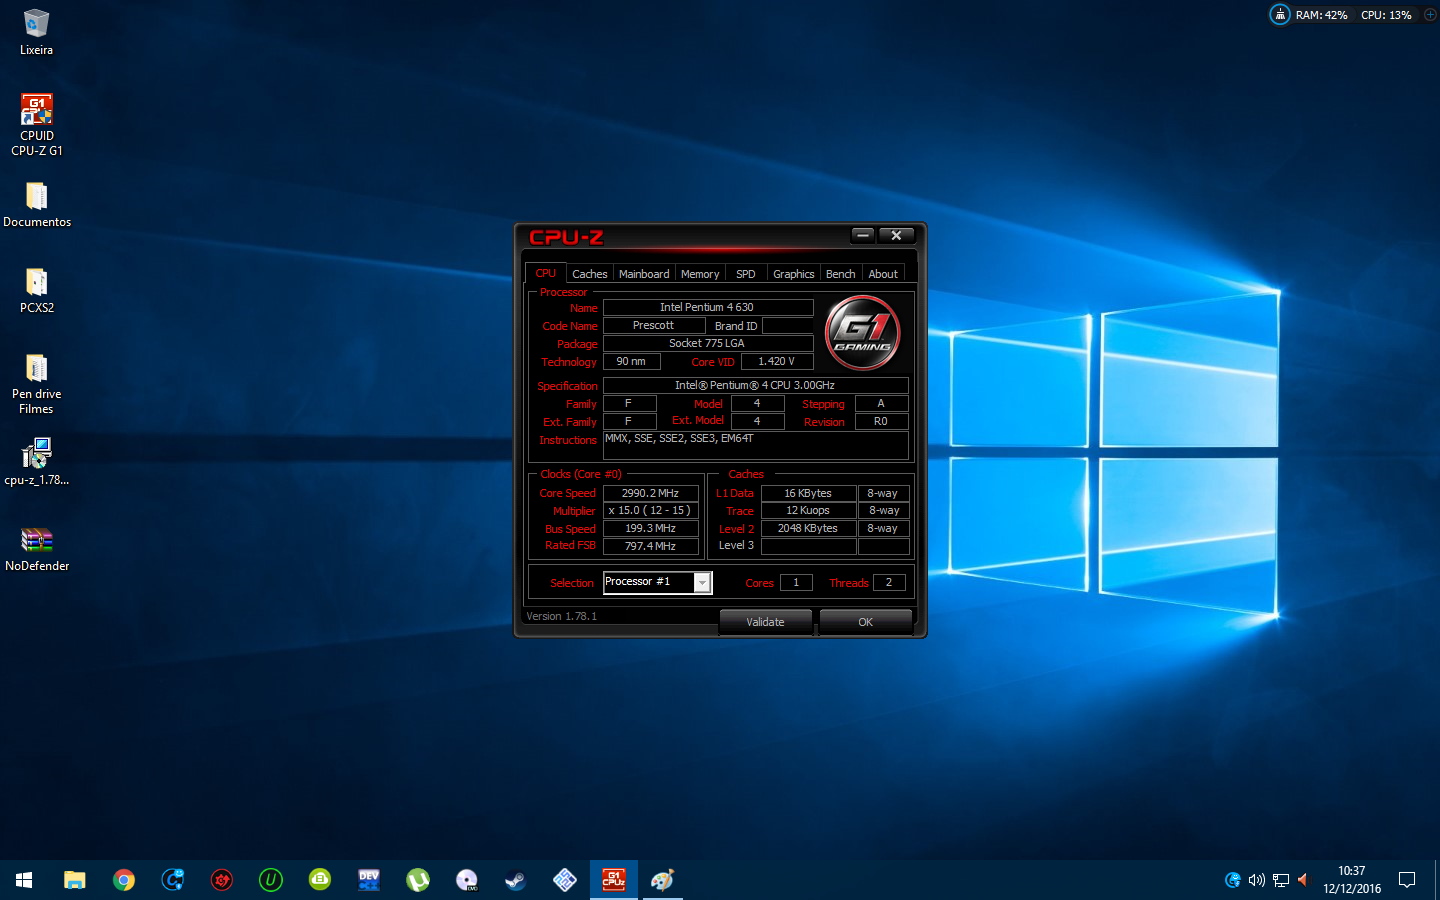
Task: Select the G1 CPU-Z taskbar button
Action: pyautogui.click(x=613, y=880)
